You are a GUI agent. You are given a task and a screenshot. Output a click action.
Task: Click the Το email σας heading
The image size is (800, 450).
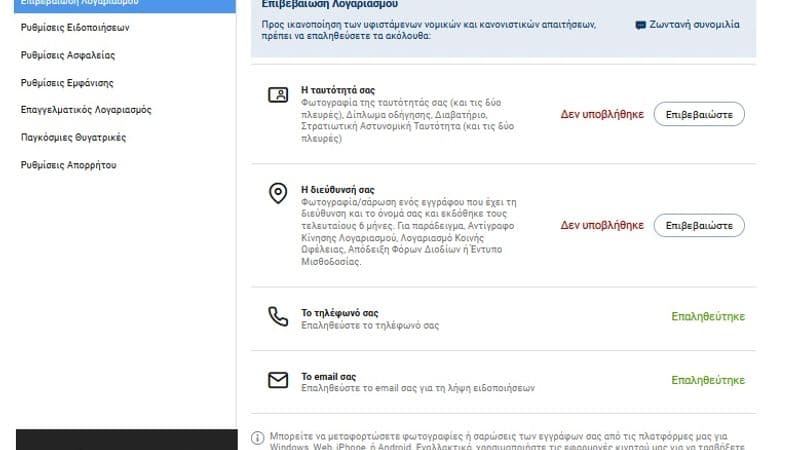329,377
